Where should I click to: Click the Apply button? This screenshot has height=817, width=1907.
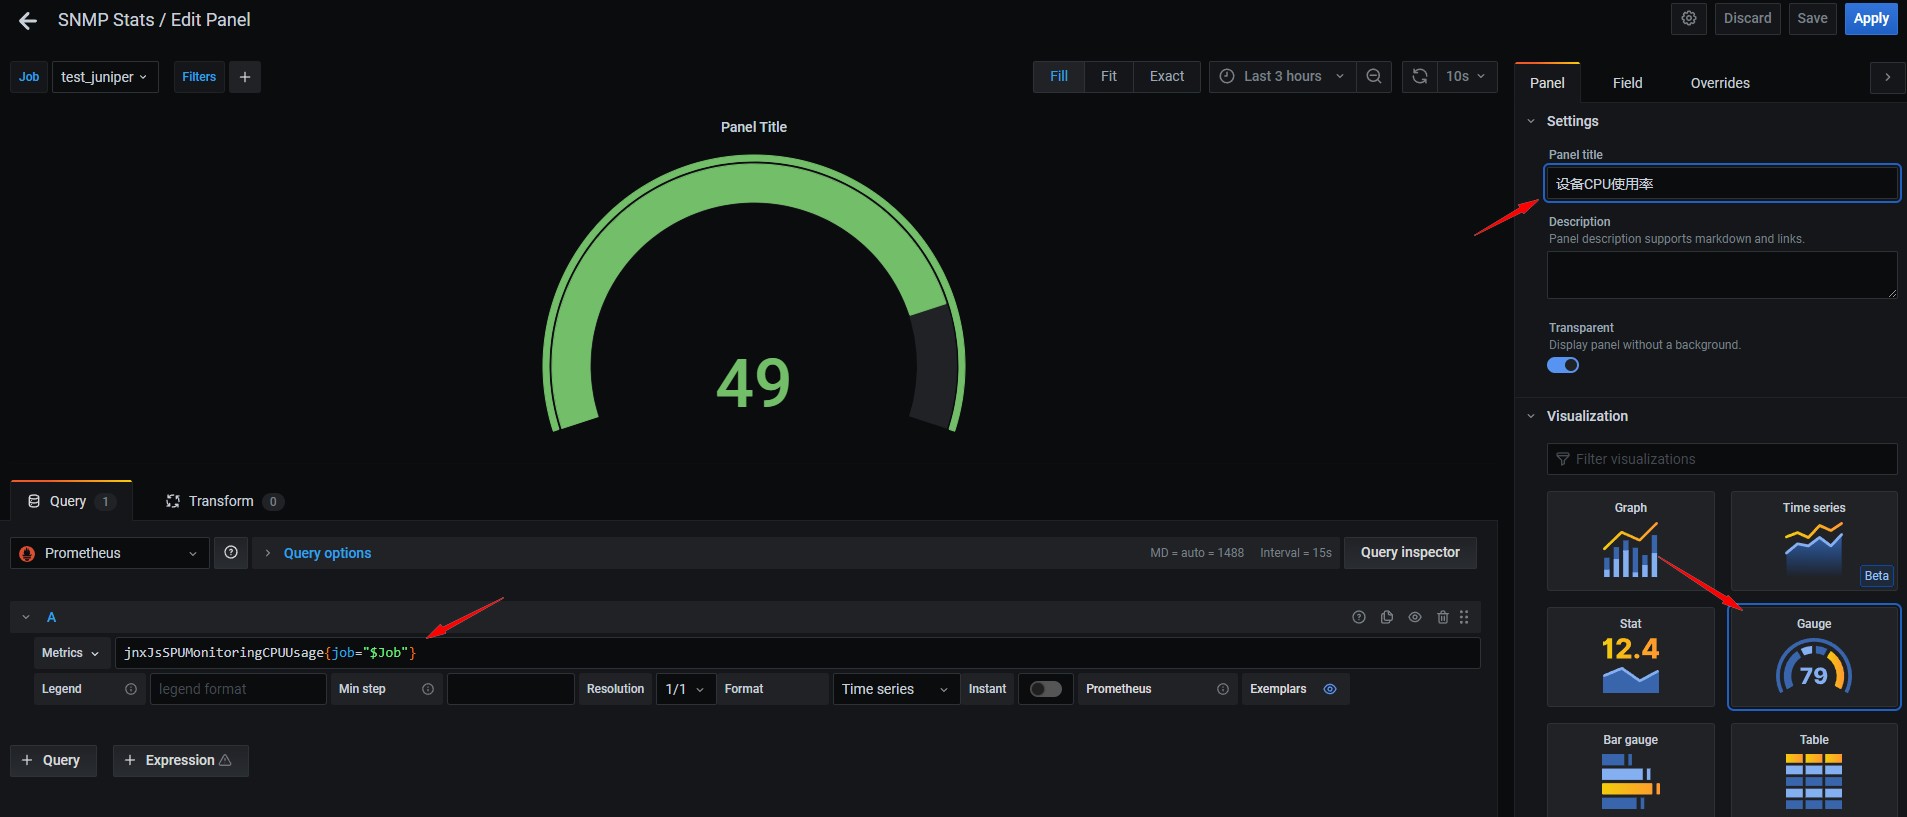(x=1870, y=19)
